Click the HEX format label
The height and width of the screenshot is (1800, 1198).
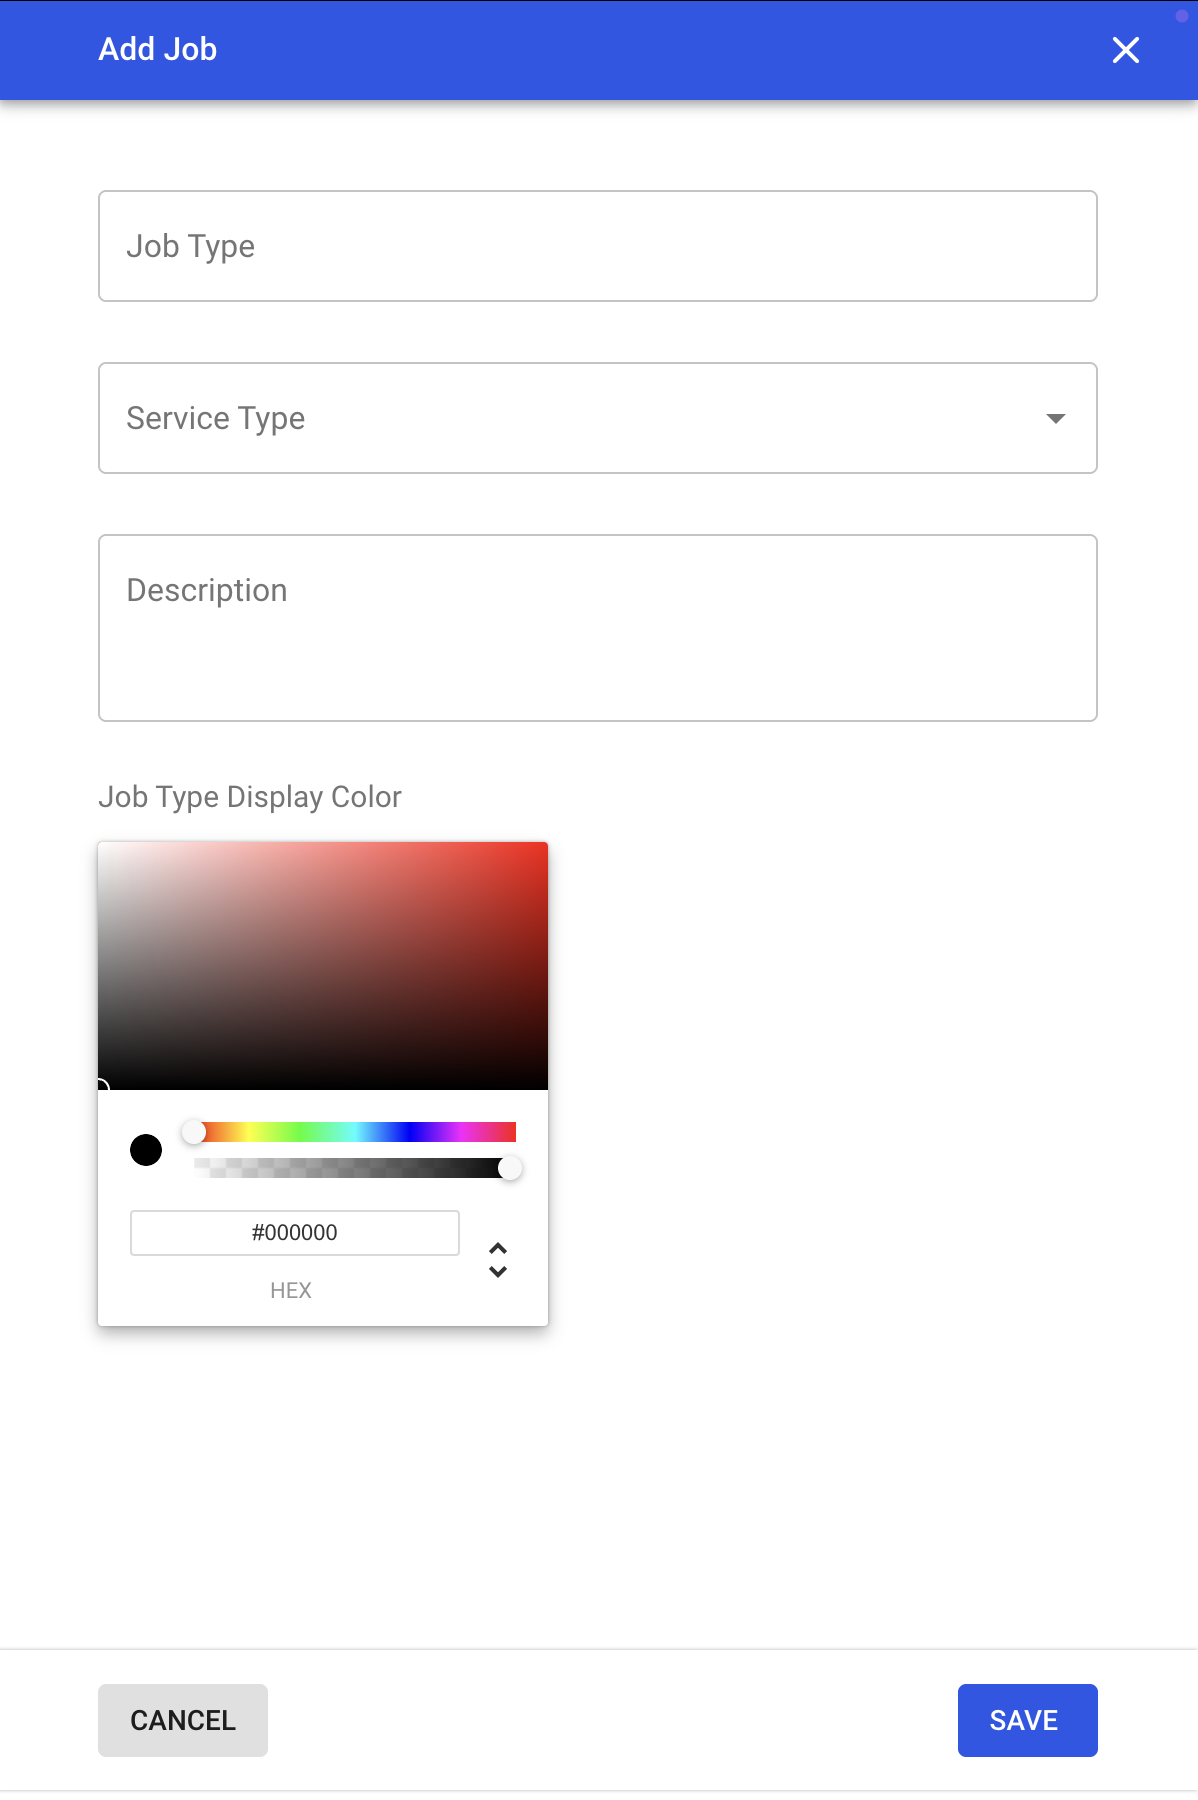pos(291,1290)
